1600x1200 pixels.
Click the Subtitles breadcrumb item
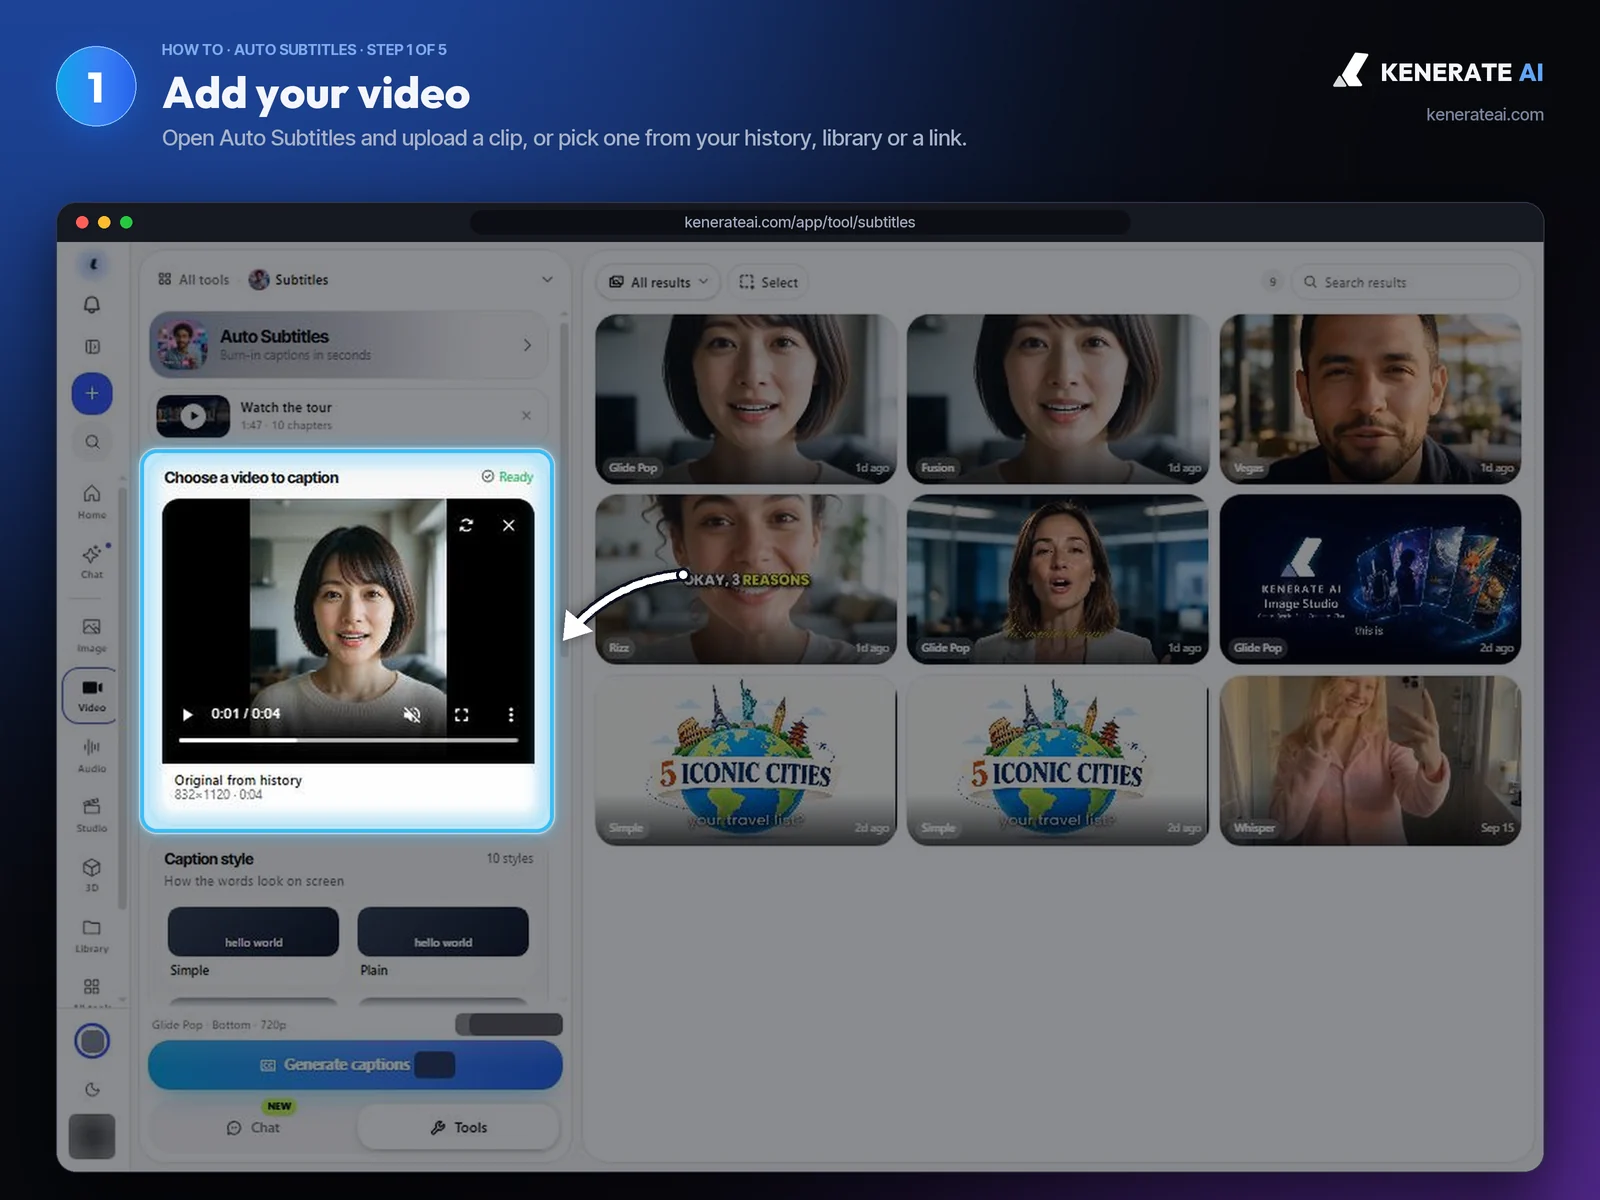tap(289, 280)
